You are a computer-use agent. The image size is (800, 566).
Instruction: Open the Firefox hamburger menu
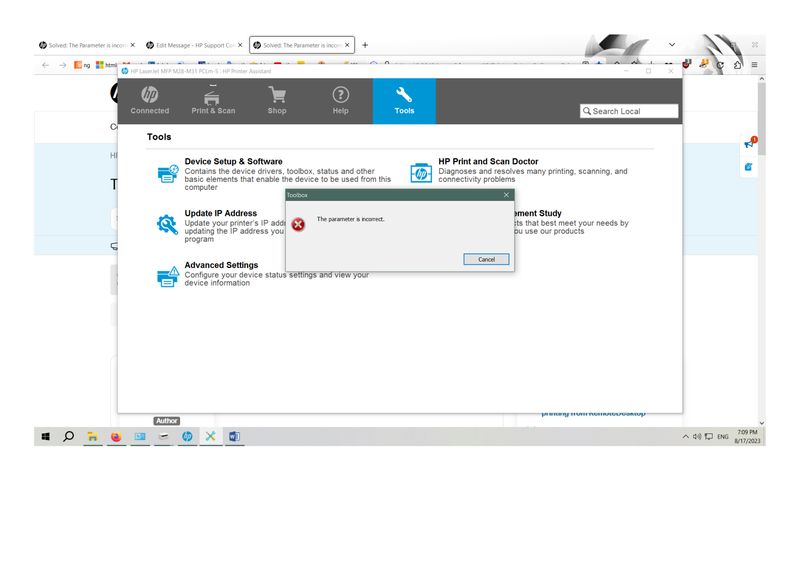[754, 65]
